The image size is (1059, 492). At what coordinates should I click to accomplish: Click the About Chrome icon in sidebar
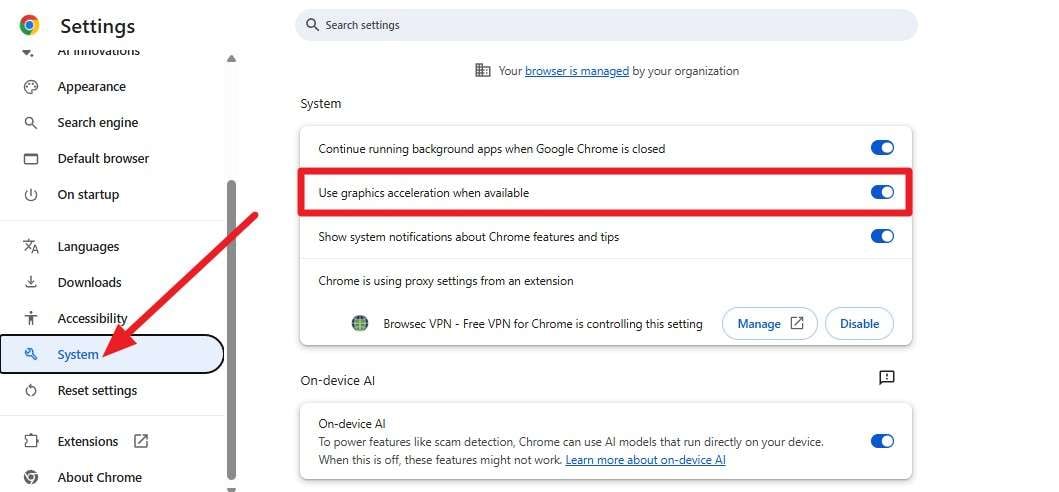(31, 477)
